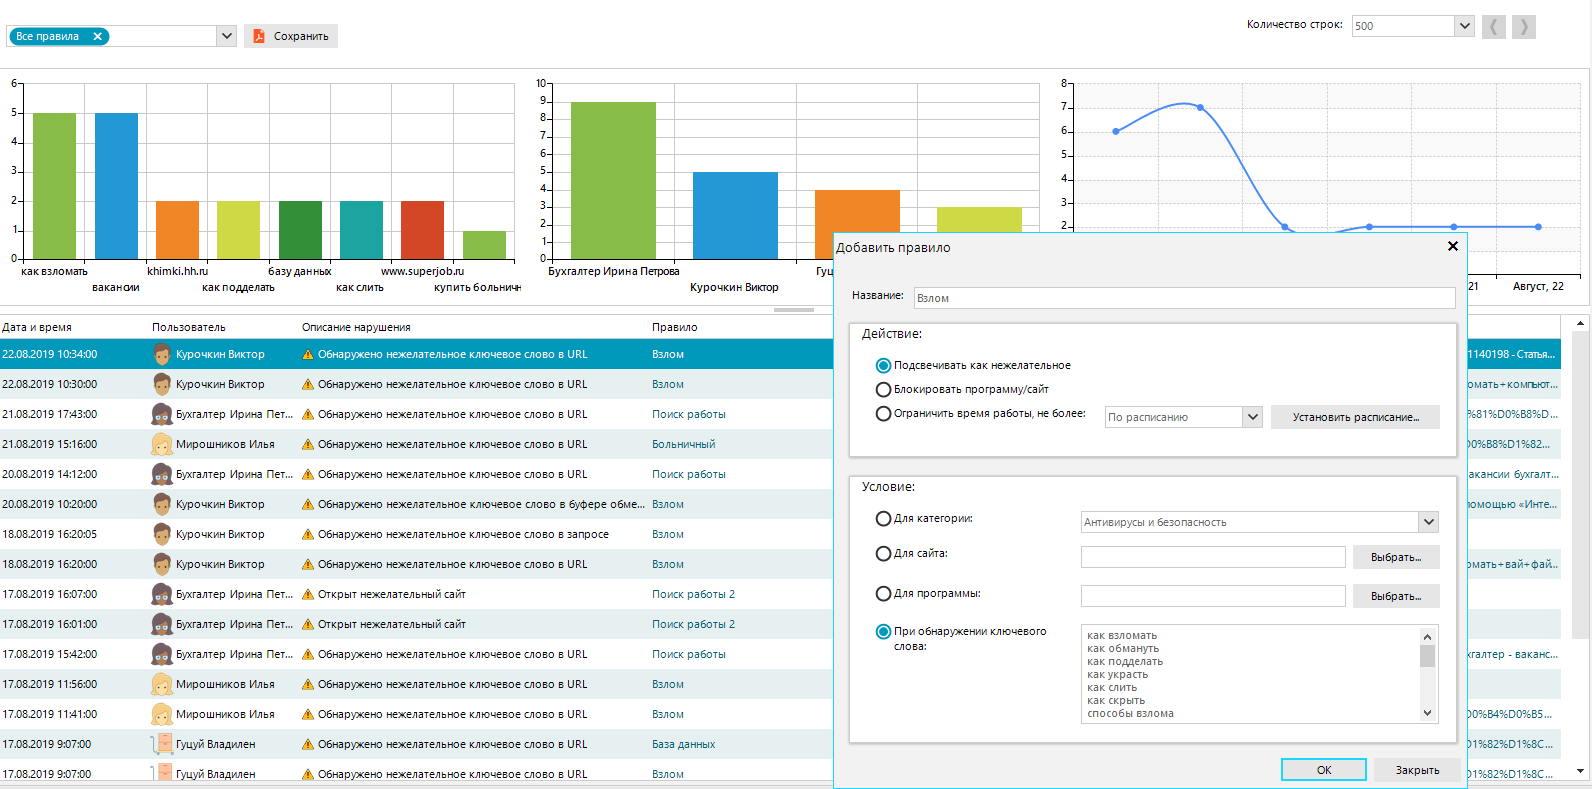1592x789 pixels.
Task: Click warning icon in row 17.08.2019 11:41:00
Action: pyautogui.click(x=308, y=714)
